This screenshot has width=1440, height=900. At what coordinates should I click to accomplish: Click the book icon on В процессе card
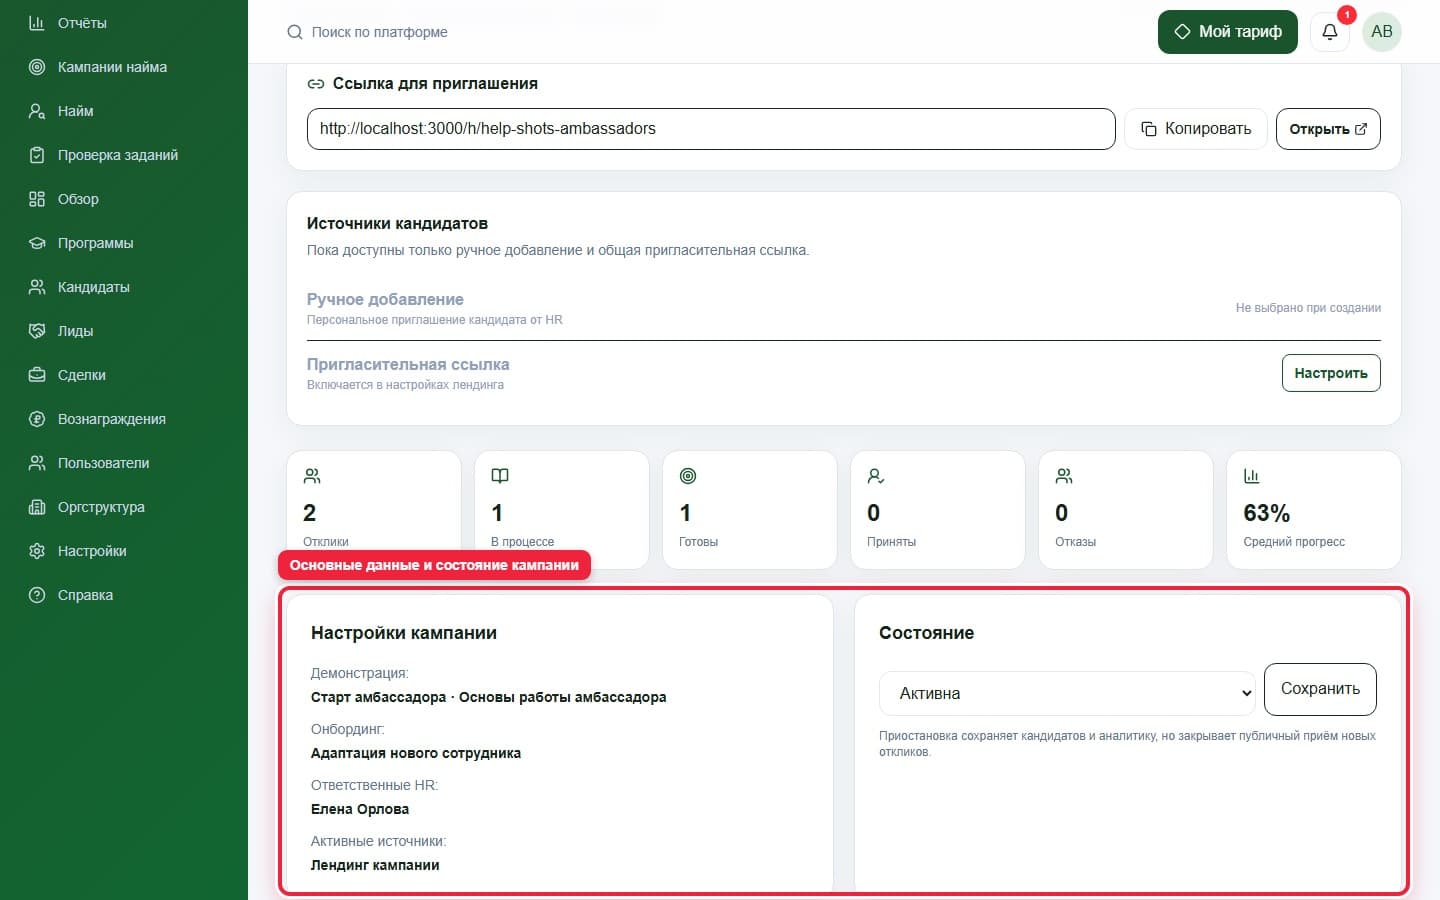500,476
